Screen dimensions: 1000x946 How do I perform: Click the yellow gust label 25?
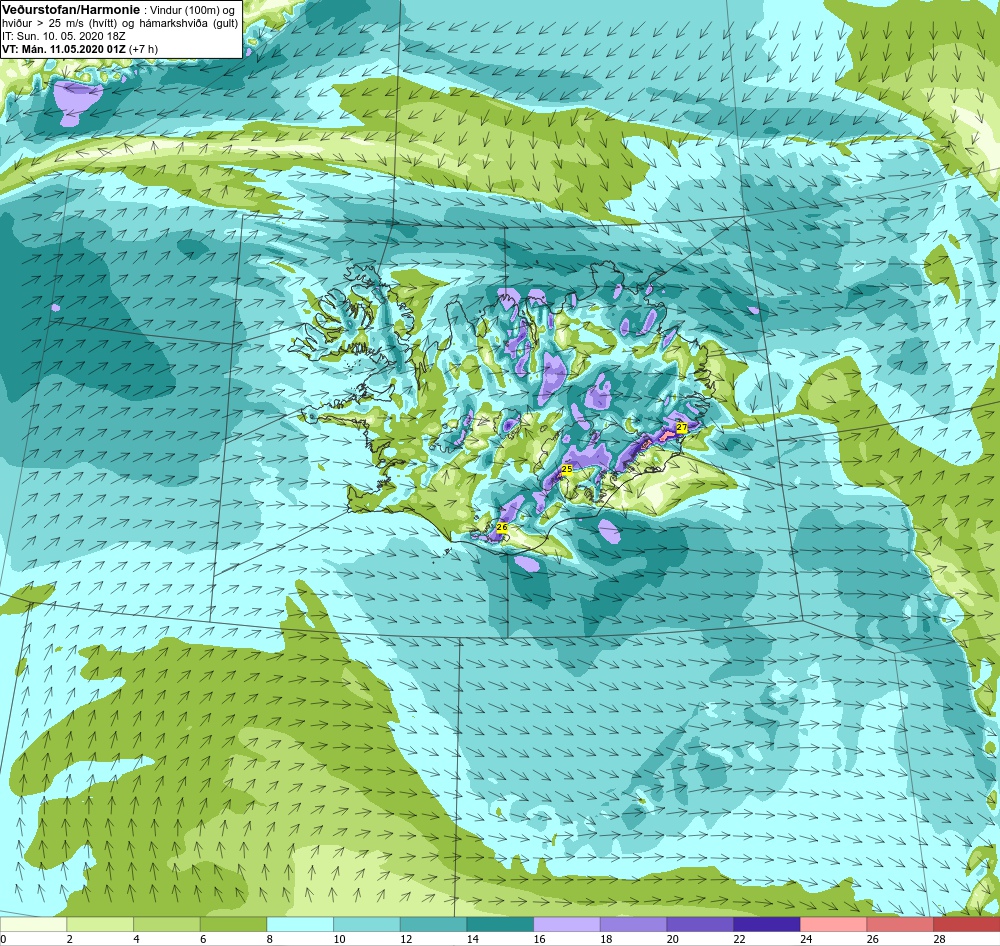566,469
